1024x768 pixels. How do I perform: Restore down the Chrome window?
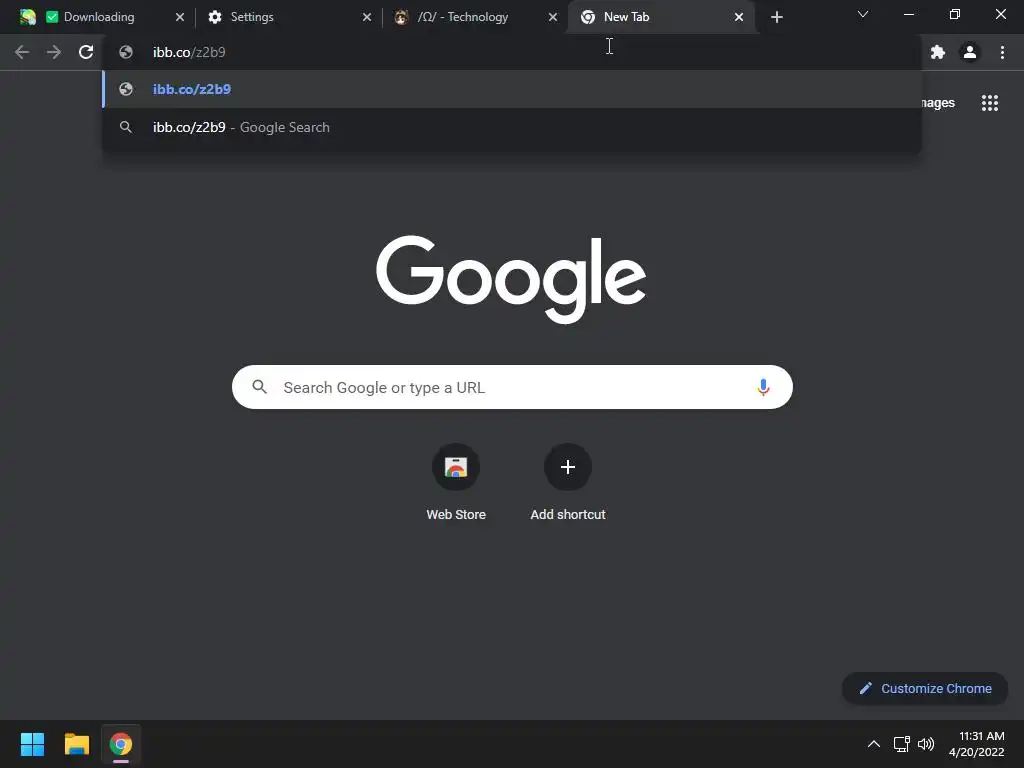pos(955,14)
